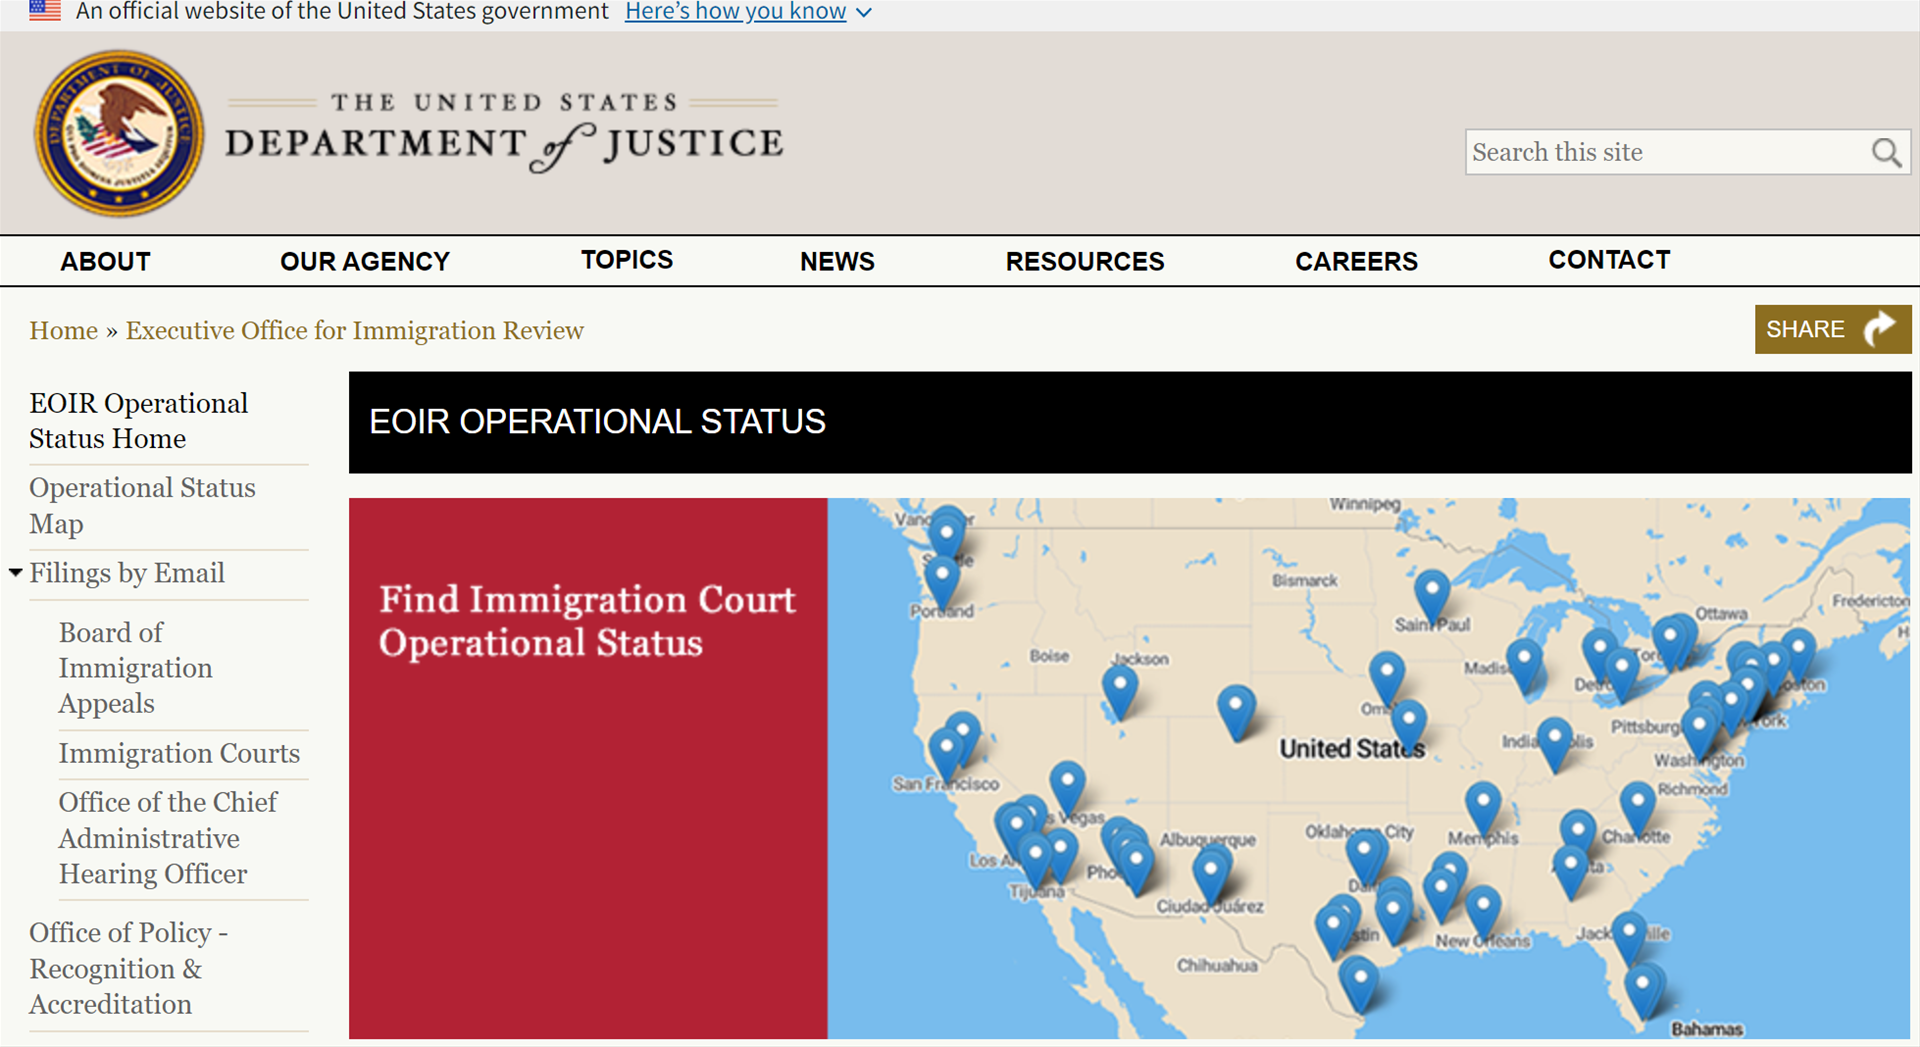Screen dimensions: 1920x1047
Task: Select the map pin near Saint Paul
Action: 1432,595
